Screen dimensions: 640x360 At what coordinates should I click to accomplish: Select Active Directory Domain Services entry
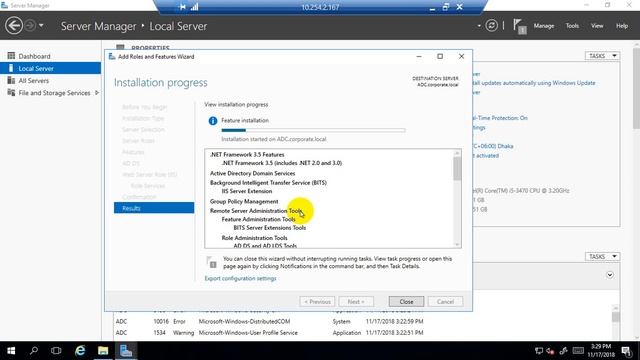pyautogui.click(x=252, y=173)
